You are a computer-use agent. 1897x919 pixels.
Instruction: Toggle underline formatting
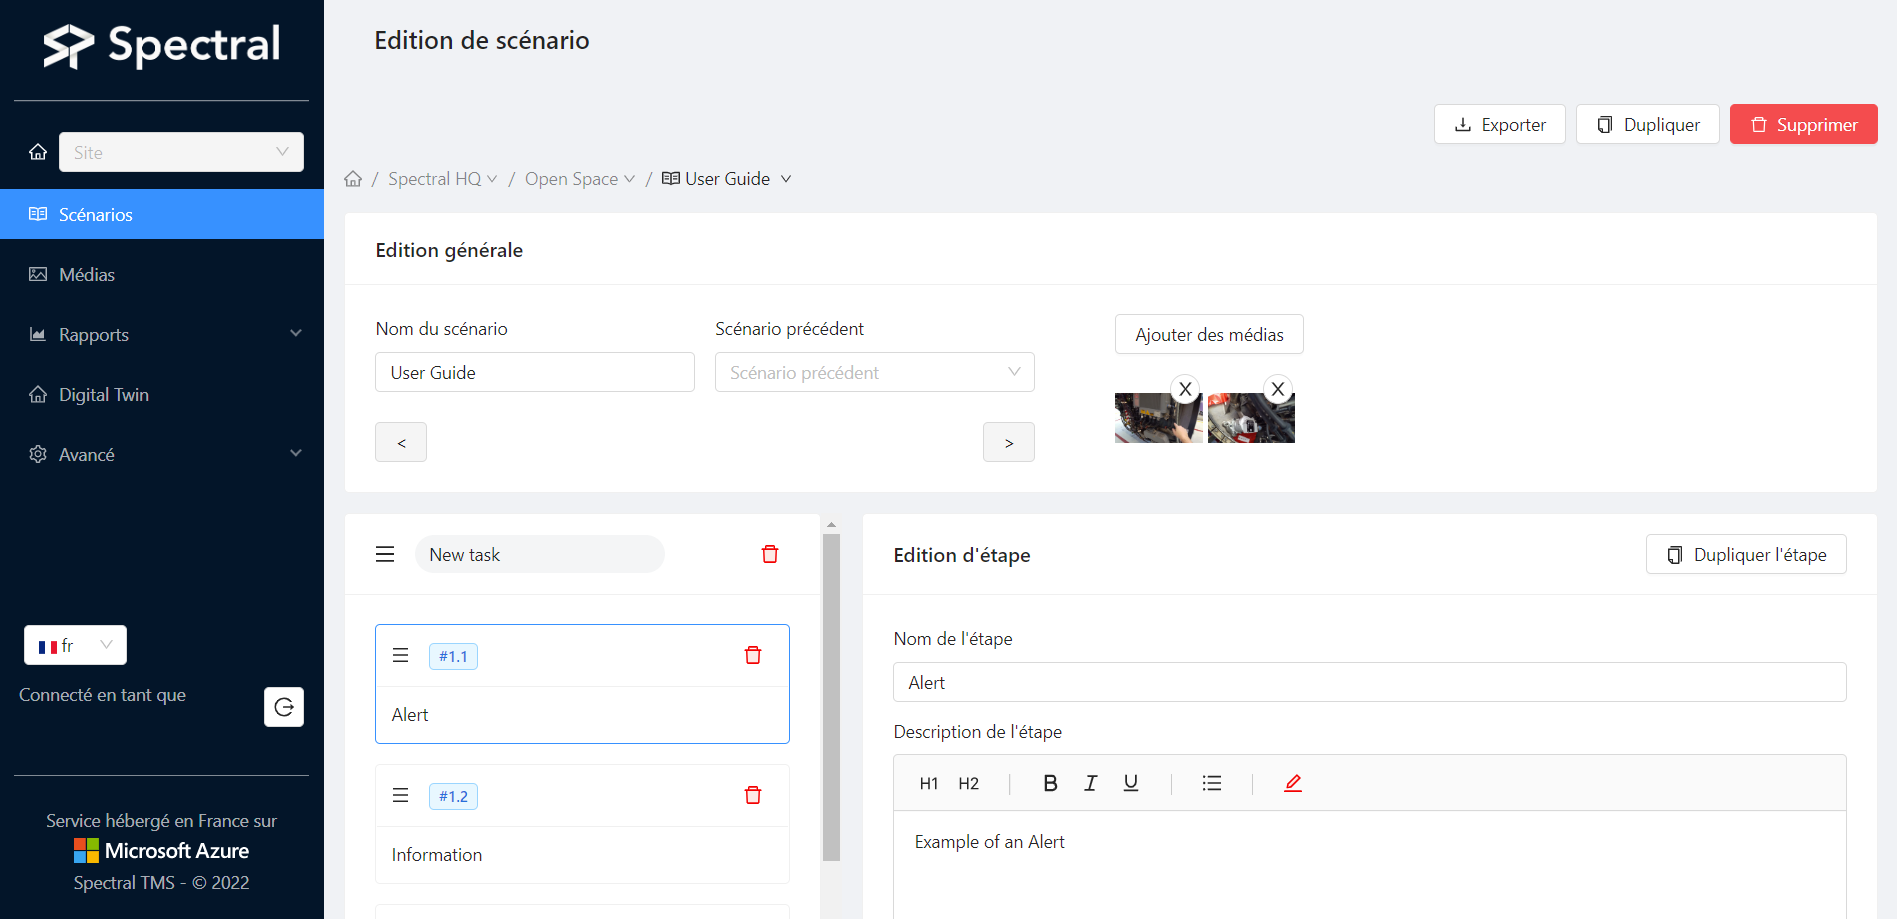(1131, 783)
